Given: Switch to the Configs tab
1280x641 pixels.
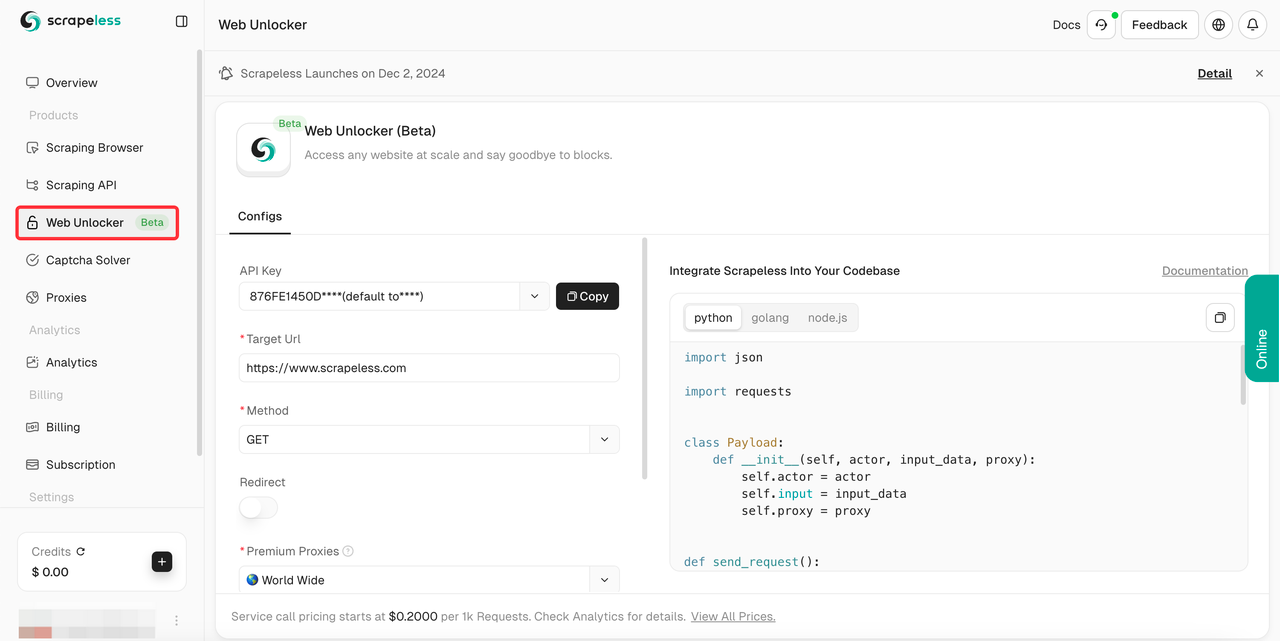Looking at the screenshot, I should [260, 217].
